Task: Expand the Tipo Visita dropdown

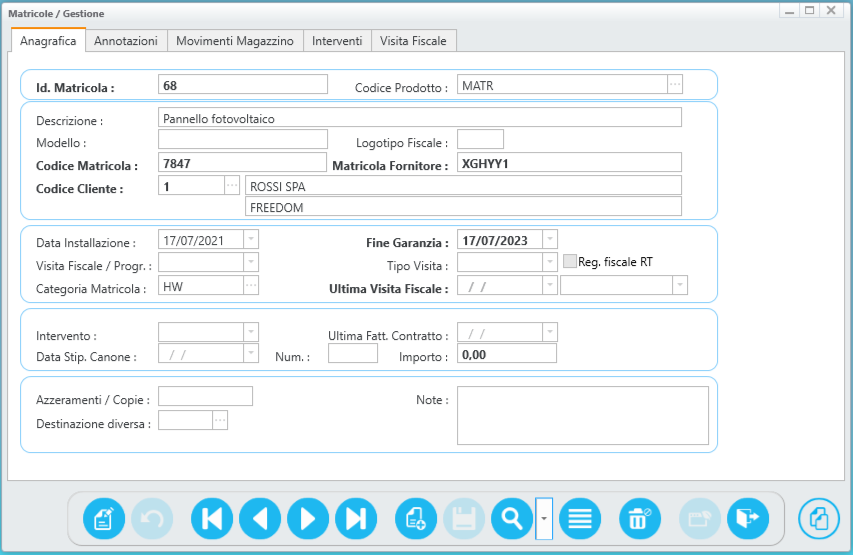Action: click(x=549, y=262)
